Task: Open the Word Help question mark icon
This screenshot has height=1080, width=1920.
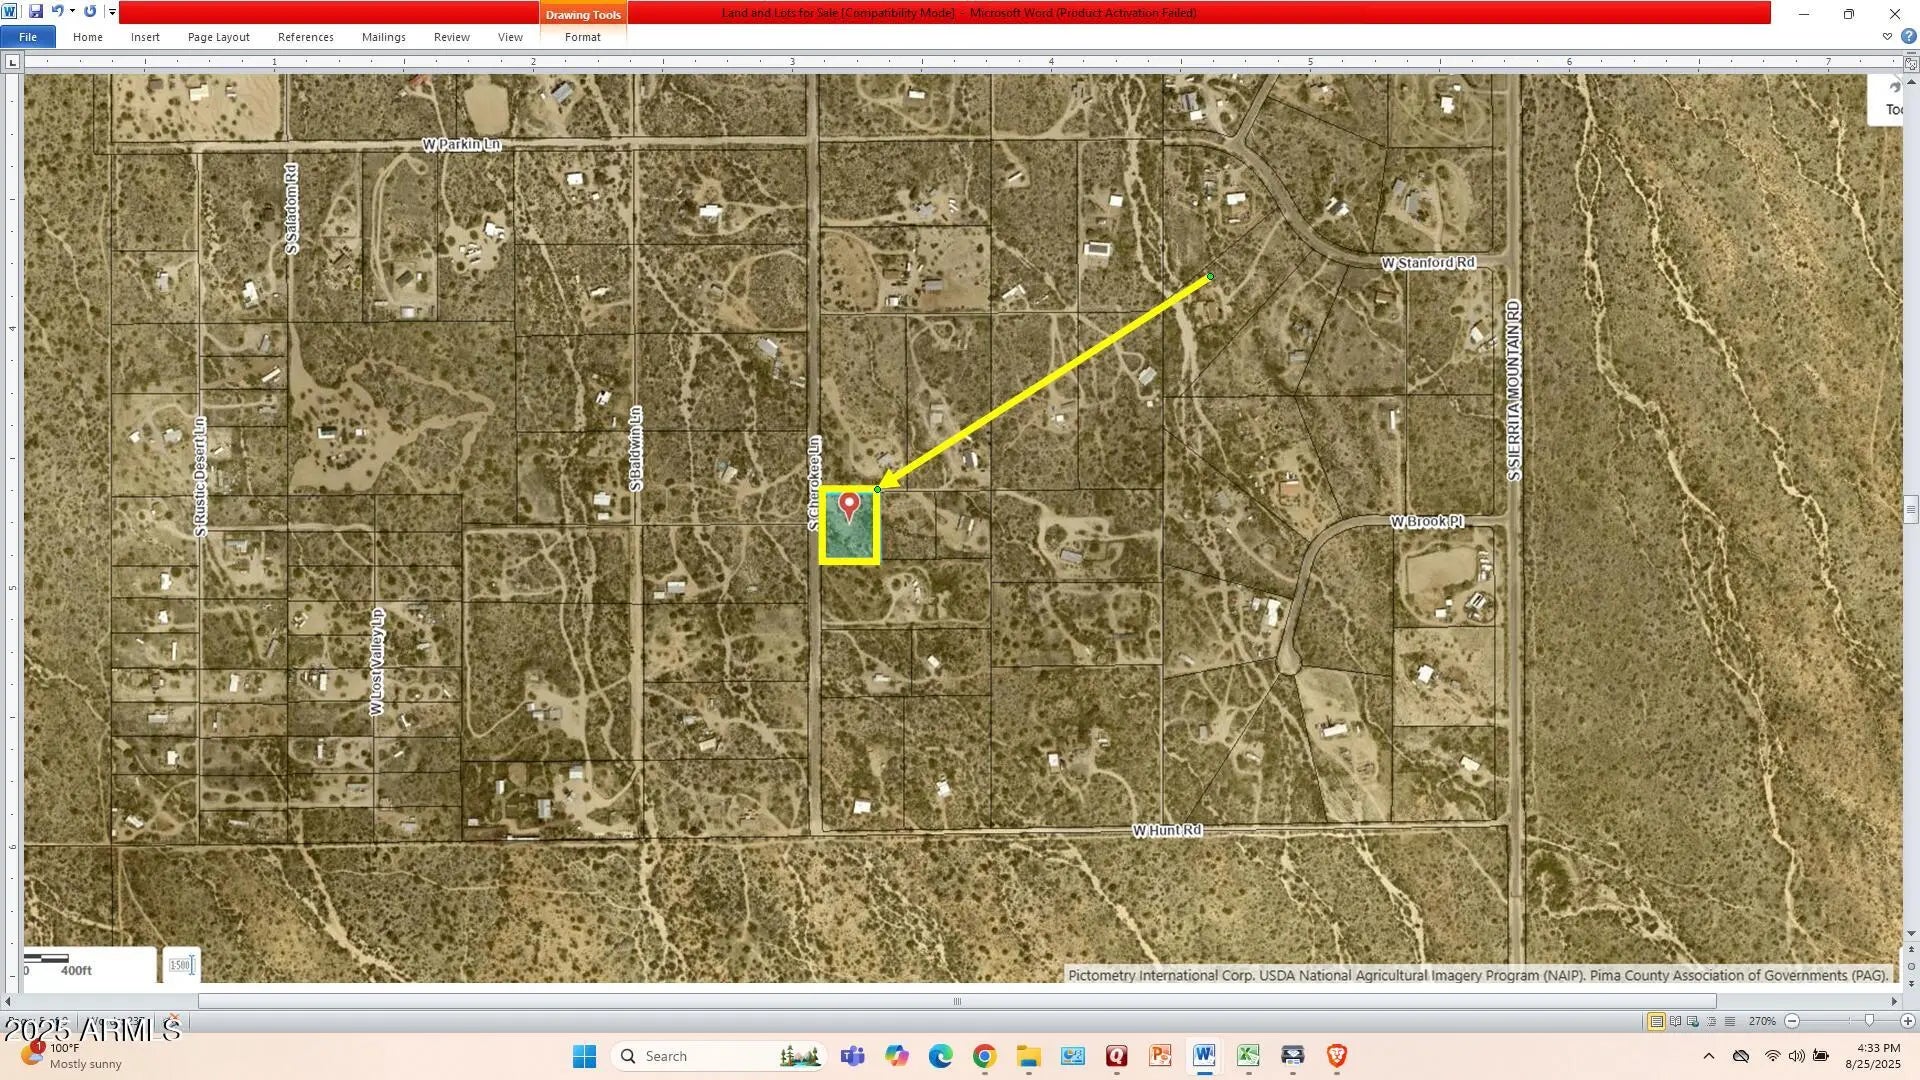Action: (1909, 37)
